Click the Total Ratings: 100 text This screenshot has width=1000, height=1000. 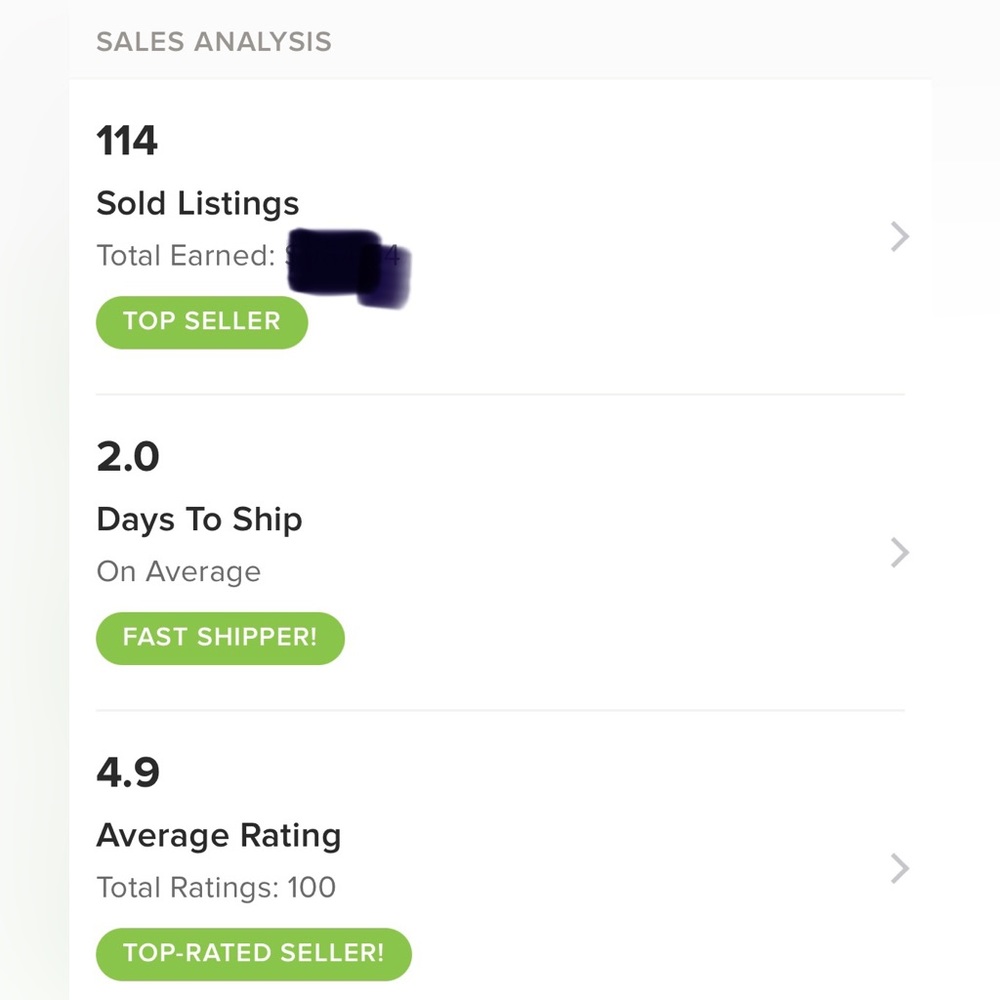216,888
